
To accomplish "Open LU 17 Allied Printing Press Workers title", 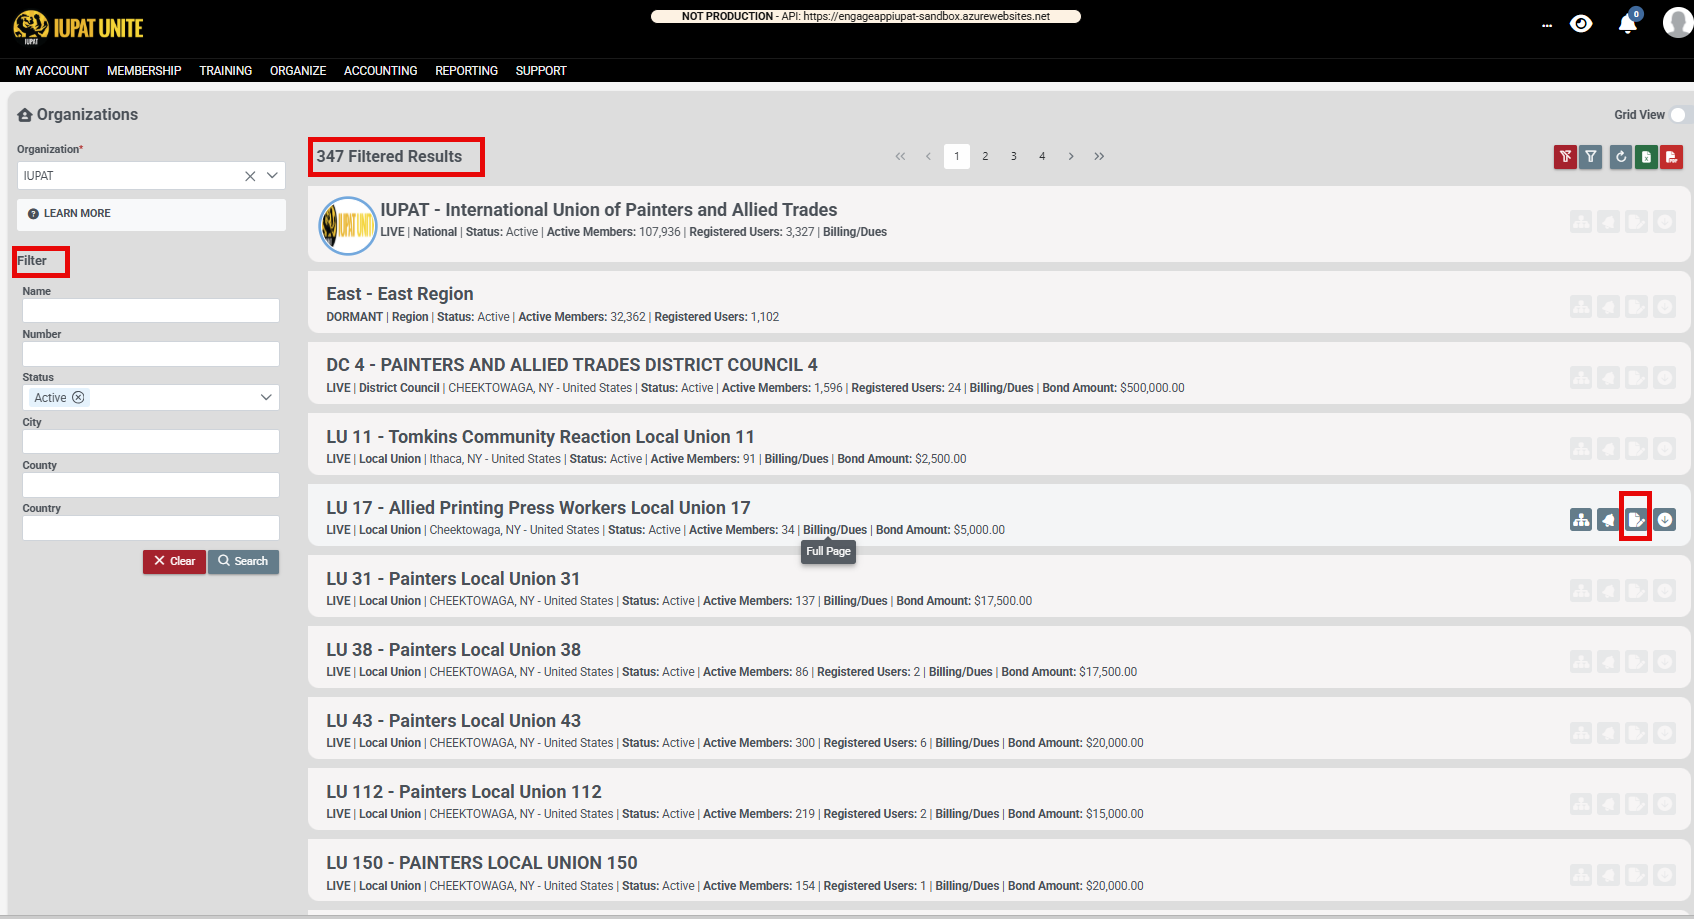I will point(538,508).
